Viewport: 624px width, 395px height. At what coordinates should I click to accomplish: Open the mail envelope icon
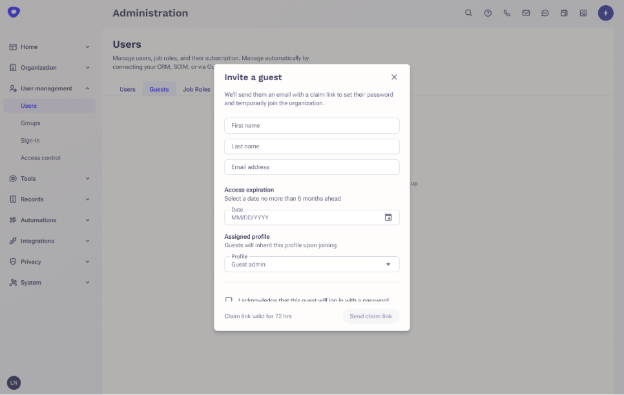526,13
